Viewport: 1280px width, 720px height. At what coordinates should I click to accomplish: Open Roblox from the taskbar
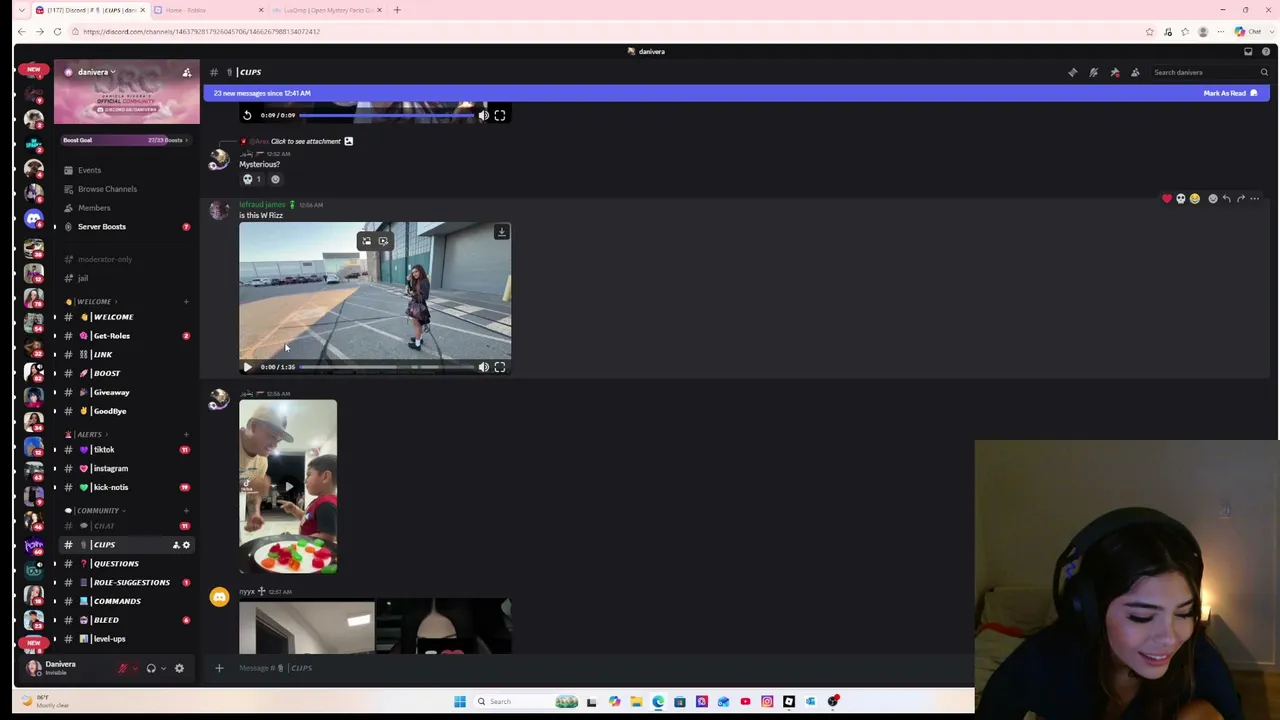(789, 701)
